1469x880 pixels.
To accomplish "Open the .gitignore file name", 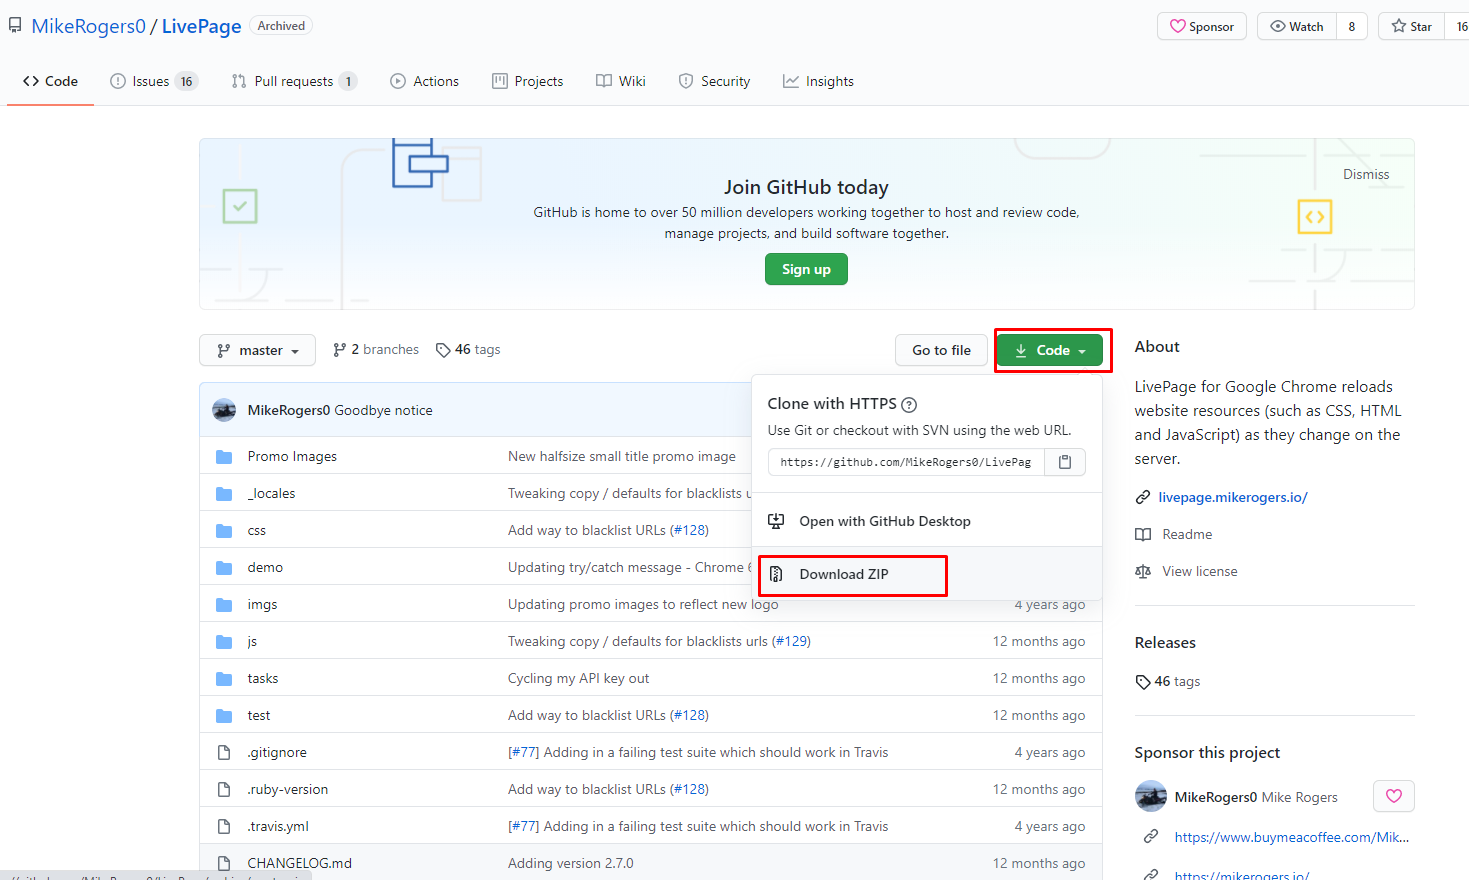I will pos(277,752).
